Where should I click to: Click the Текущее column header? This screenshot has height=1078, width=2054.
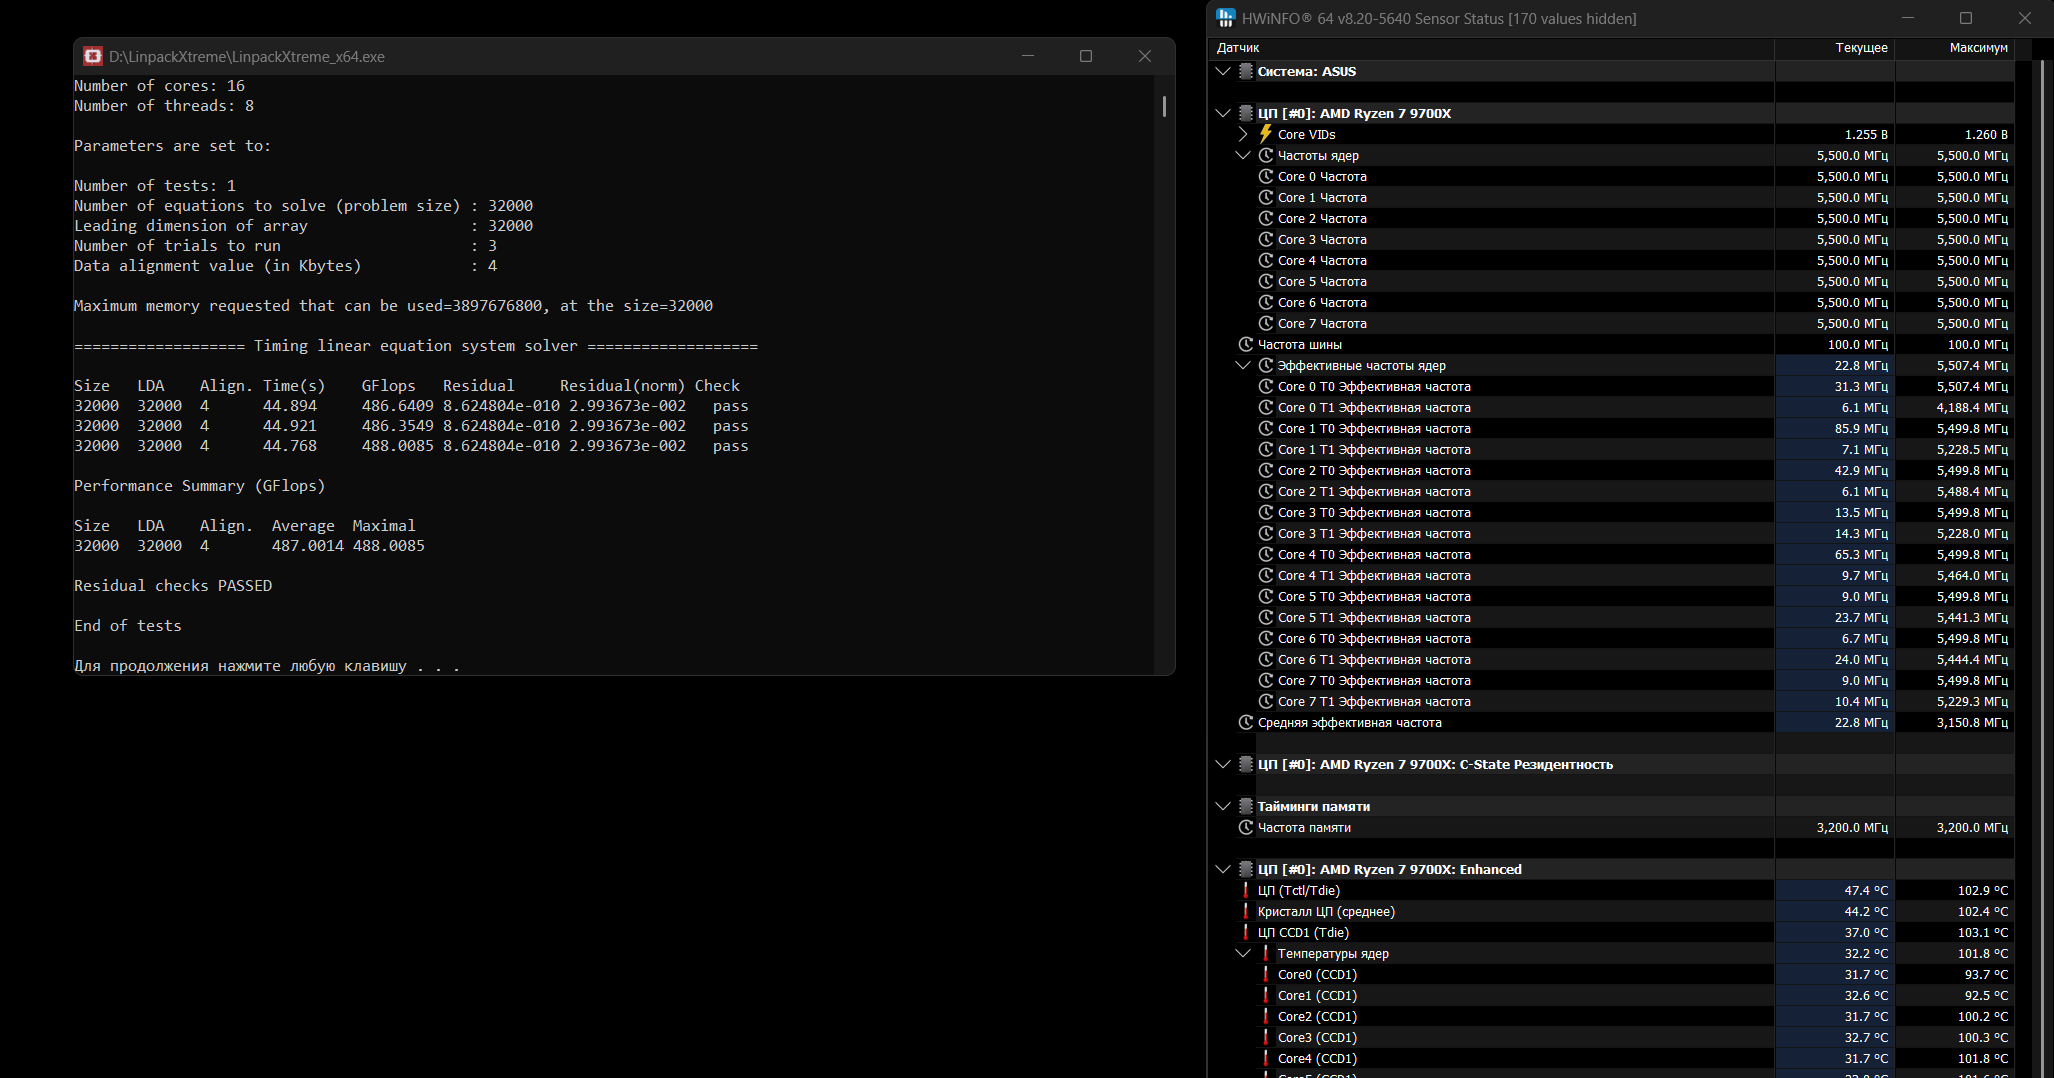[x=1835, y=48]
